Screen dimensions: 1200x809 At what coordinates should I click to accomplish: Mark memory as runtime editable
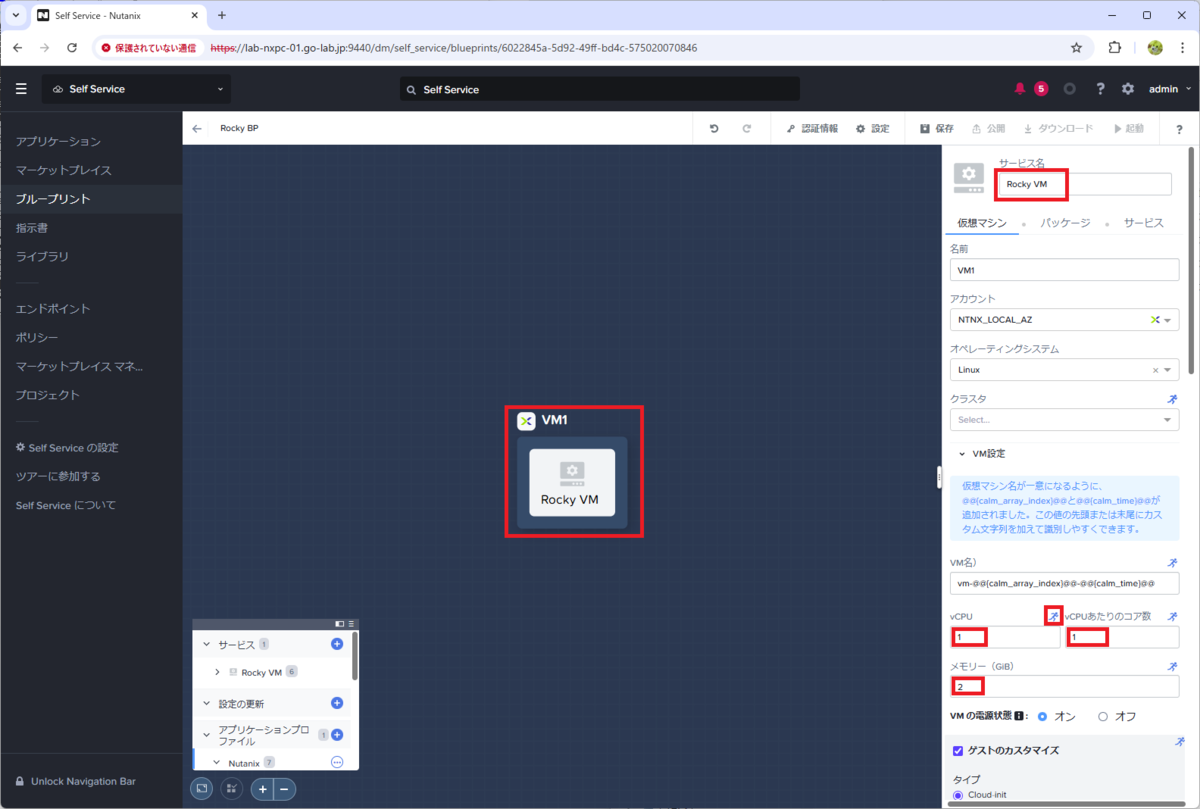[x=1172, y=666]
